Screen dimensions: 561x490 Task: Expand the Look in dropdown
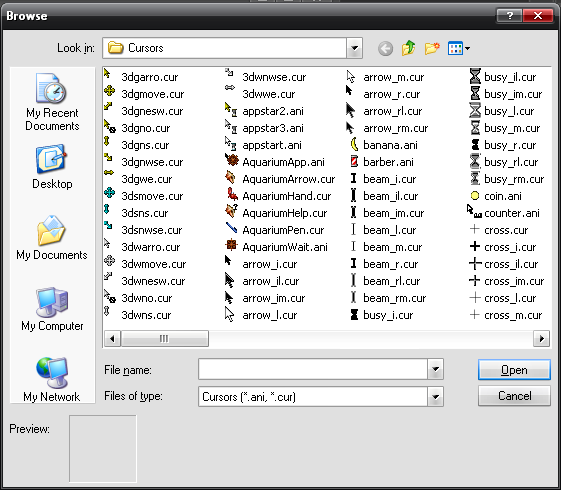tap(354, 48)
